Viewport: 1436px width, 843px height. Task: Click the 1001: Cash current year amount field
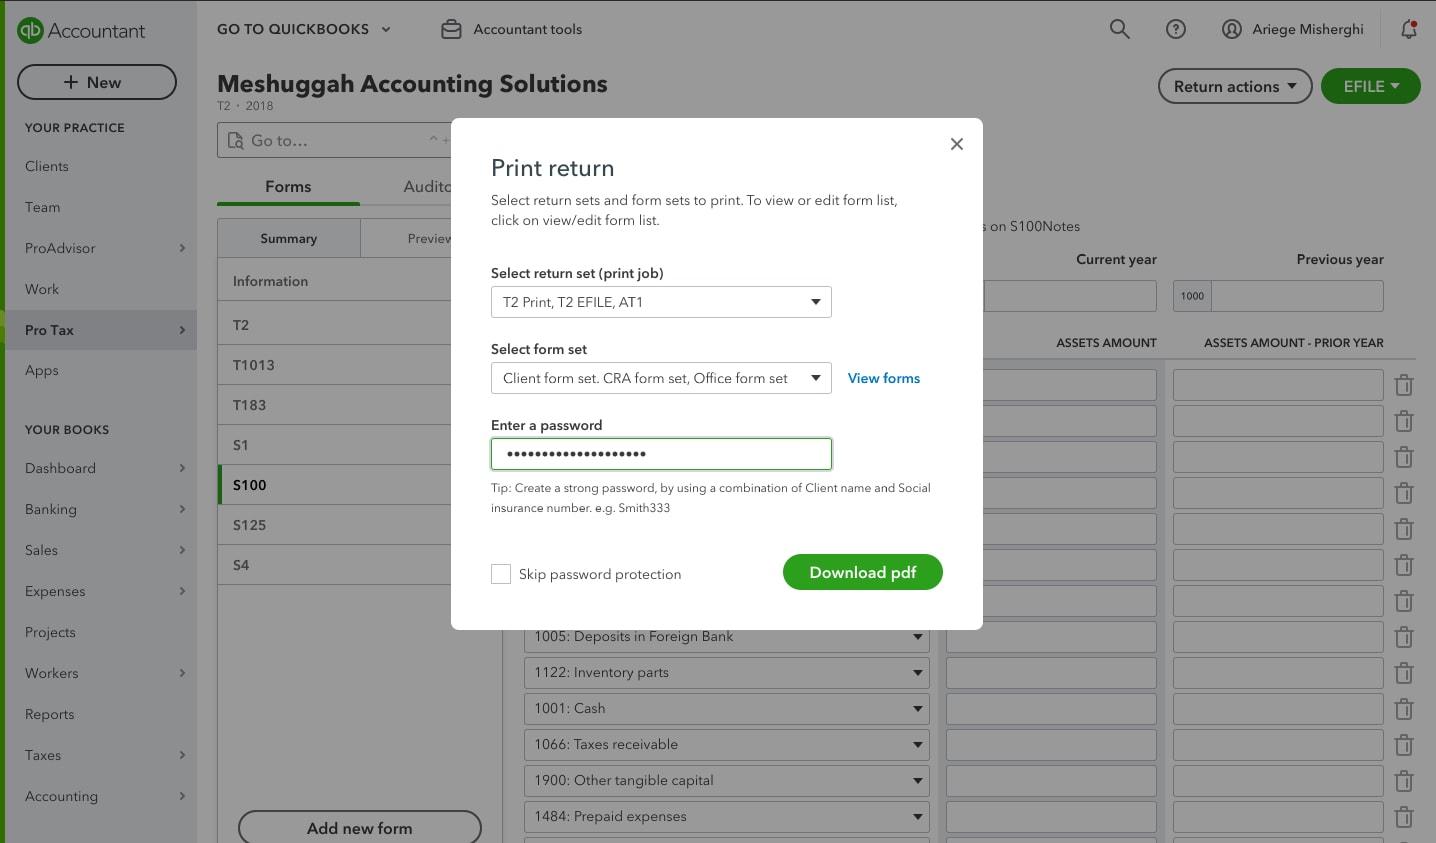1051,708
